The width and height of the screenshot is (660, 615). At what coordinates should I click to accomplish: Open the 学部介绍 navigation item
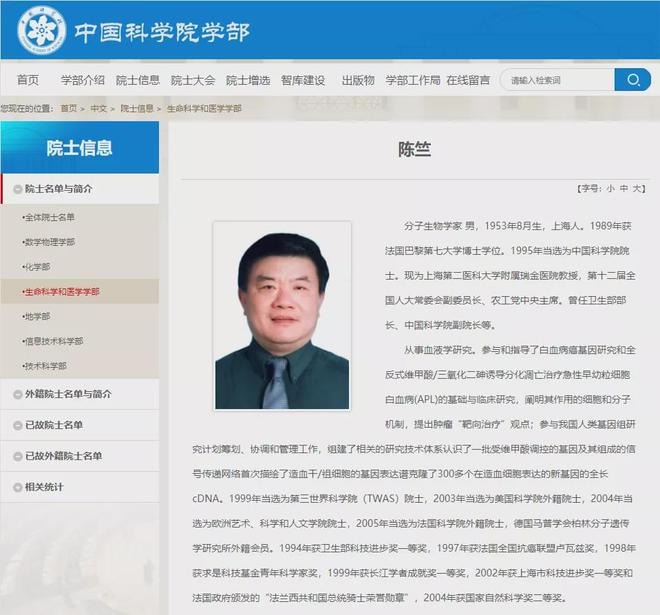tap(82, 80)
